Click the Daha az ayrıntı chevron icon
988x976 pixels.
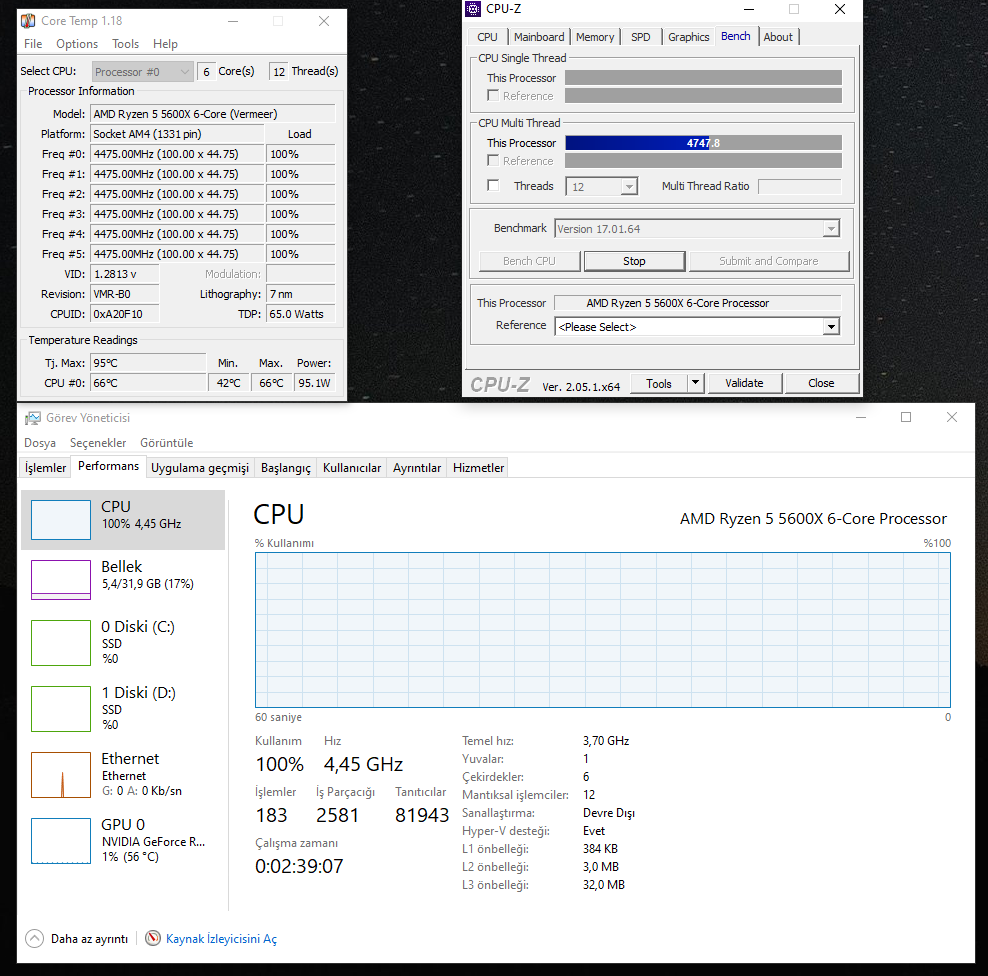click(35, 939)
